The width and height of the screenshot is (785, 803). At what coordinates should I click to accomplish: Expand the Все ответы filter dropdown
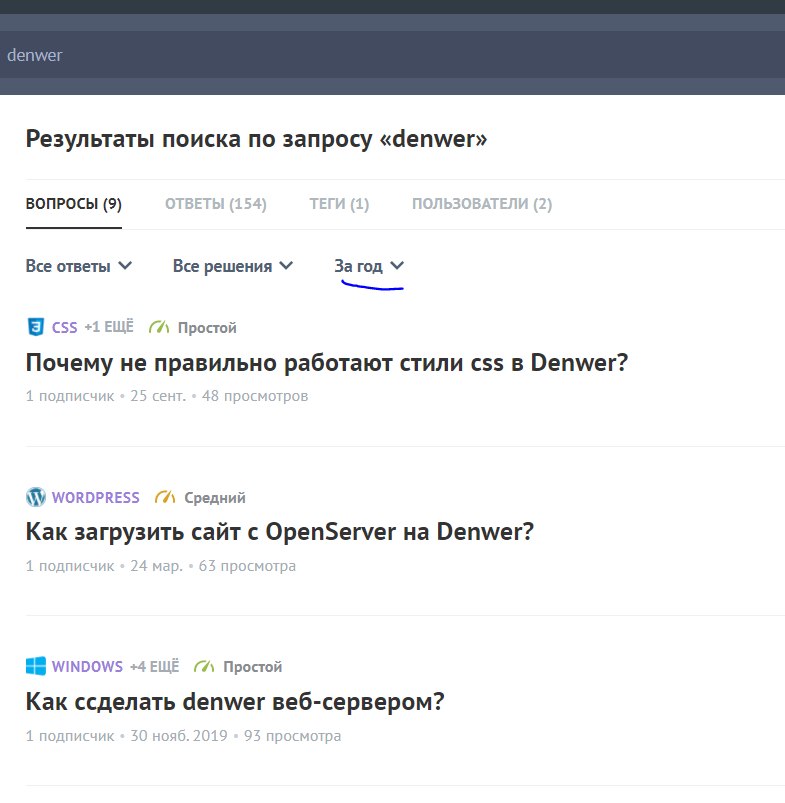[x=79, y=266]
